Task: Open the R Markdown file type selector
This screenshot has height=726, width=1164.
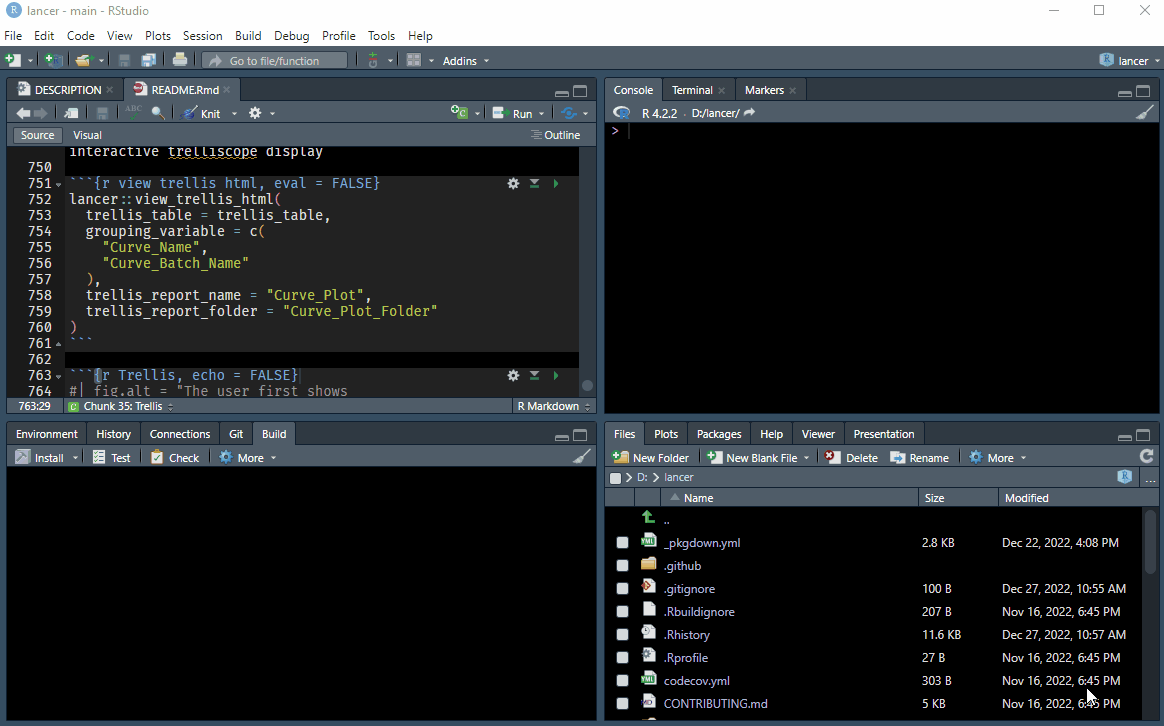Action: click(554, 406)
